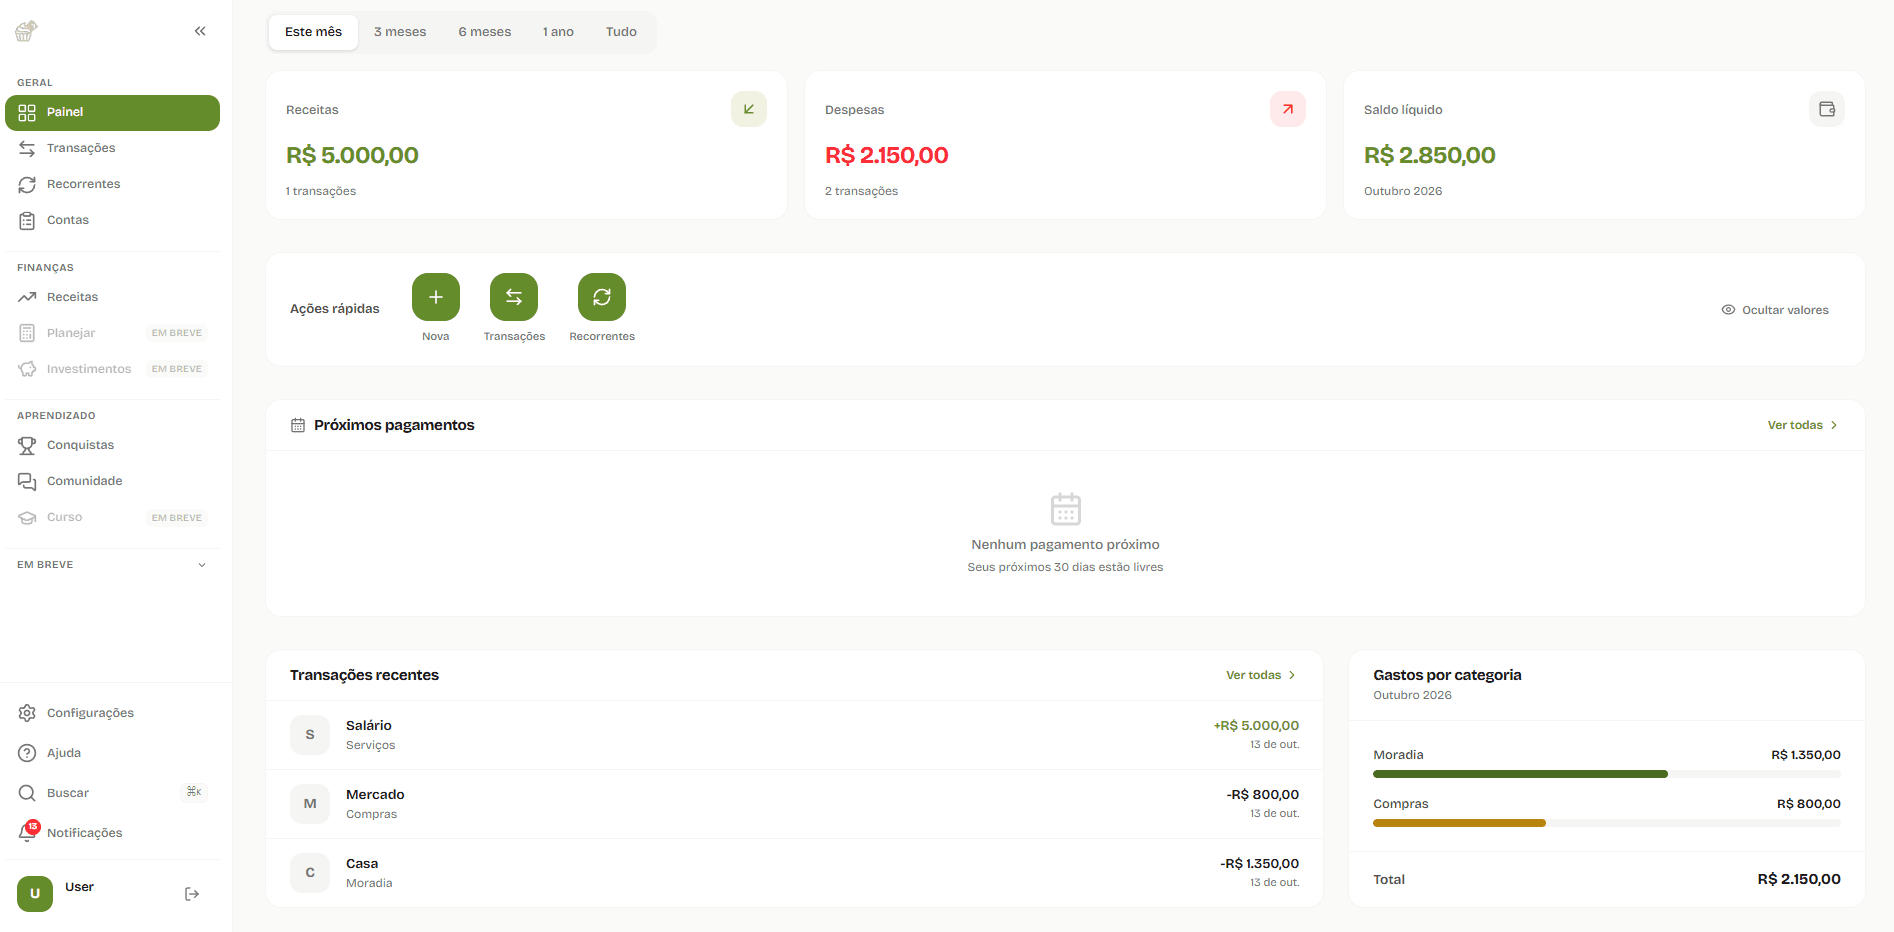Open Contas sidebar item
1894x932 pixels.
click(x=112, y=220)
